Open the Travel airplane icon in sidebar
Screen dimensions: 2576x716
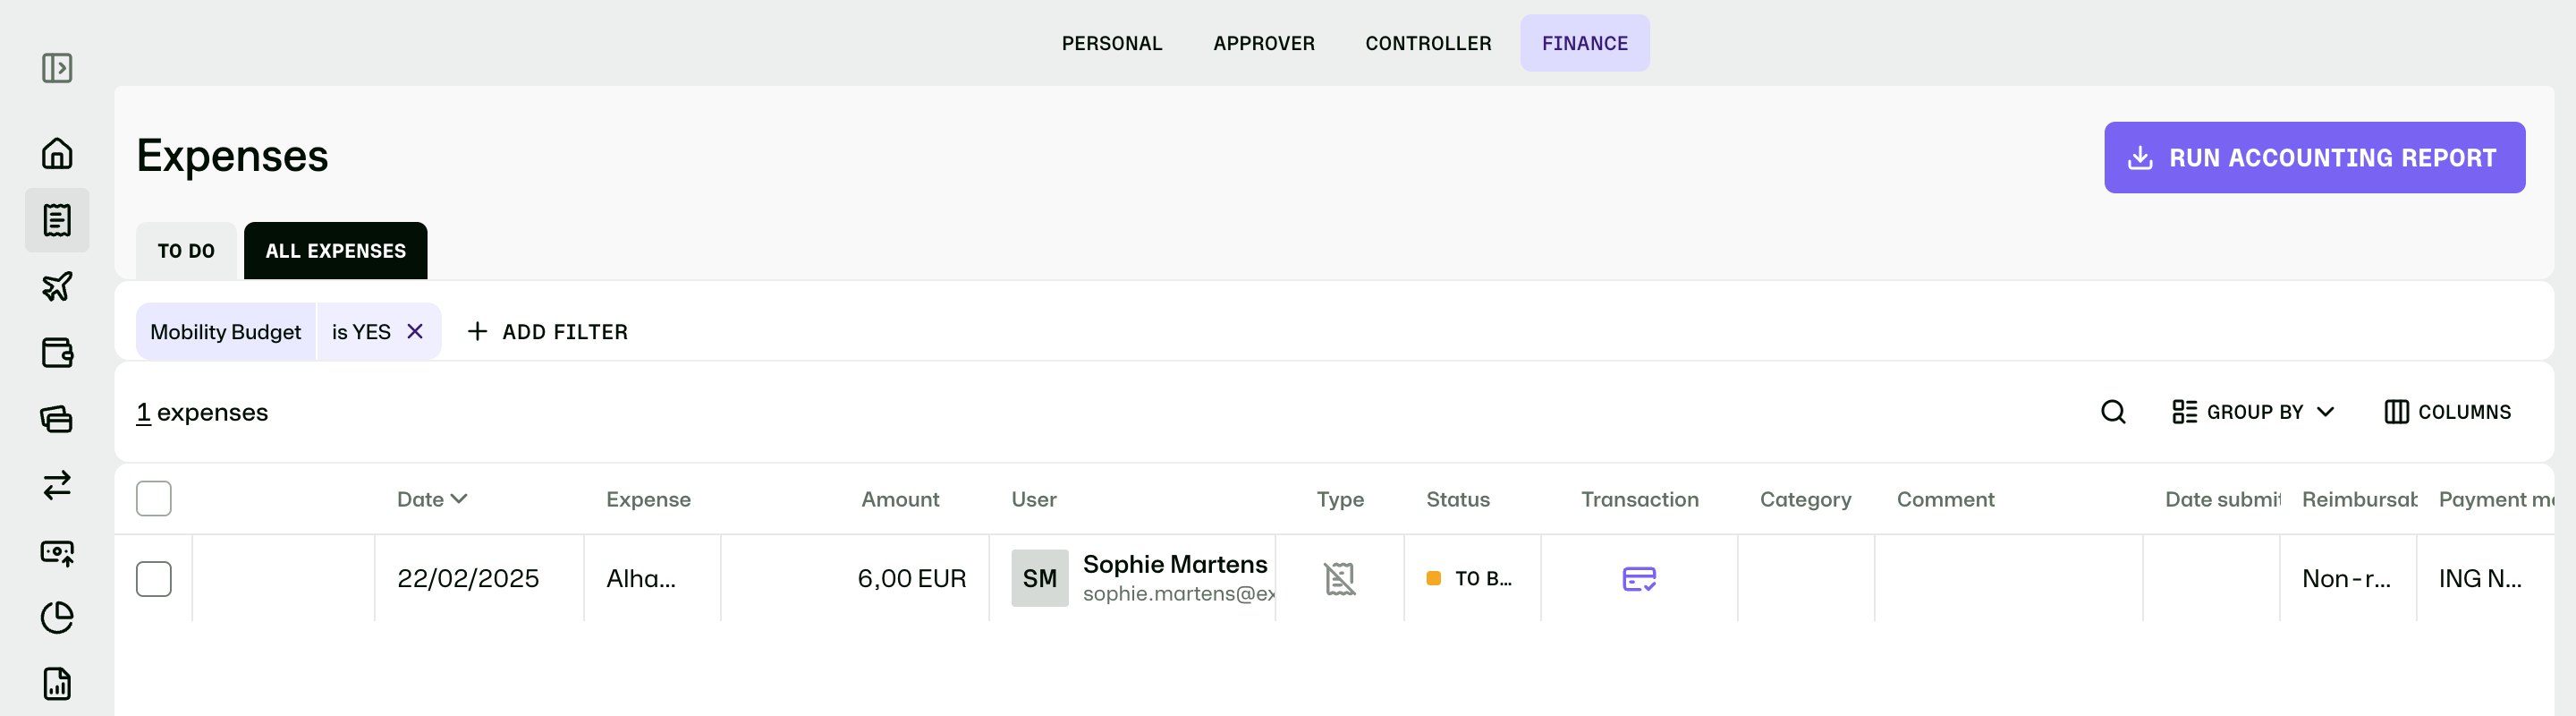[57, 286]
